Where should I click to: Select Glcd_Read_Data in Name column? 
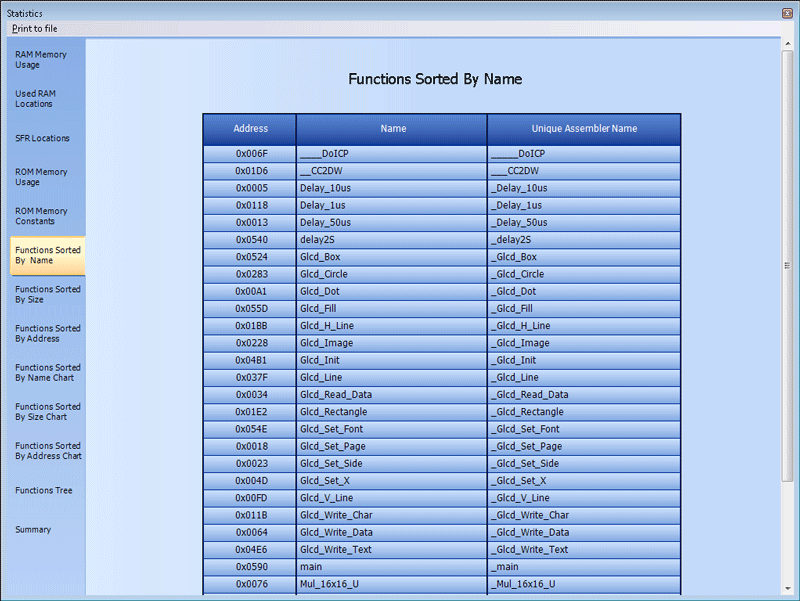point(392,395)
